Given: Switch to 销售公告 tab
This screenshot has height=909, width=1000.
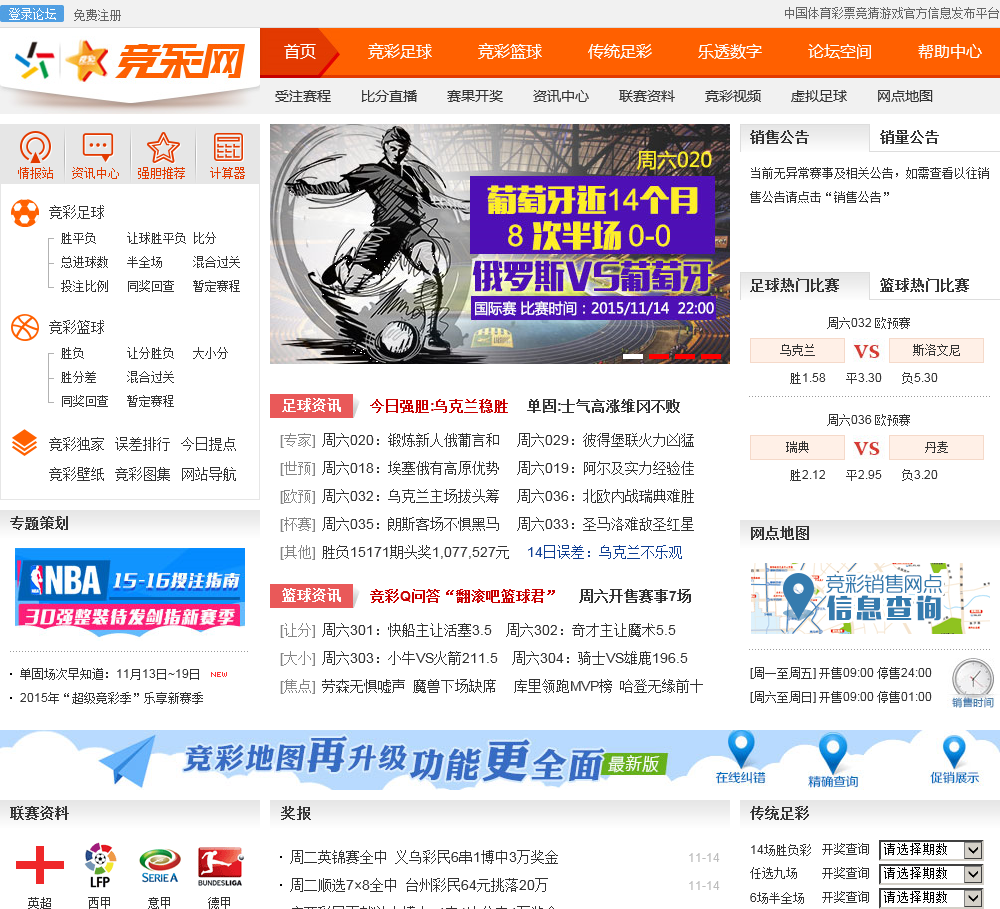Looking at the screenshot, I should click(779, 137).
